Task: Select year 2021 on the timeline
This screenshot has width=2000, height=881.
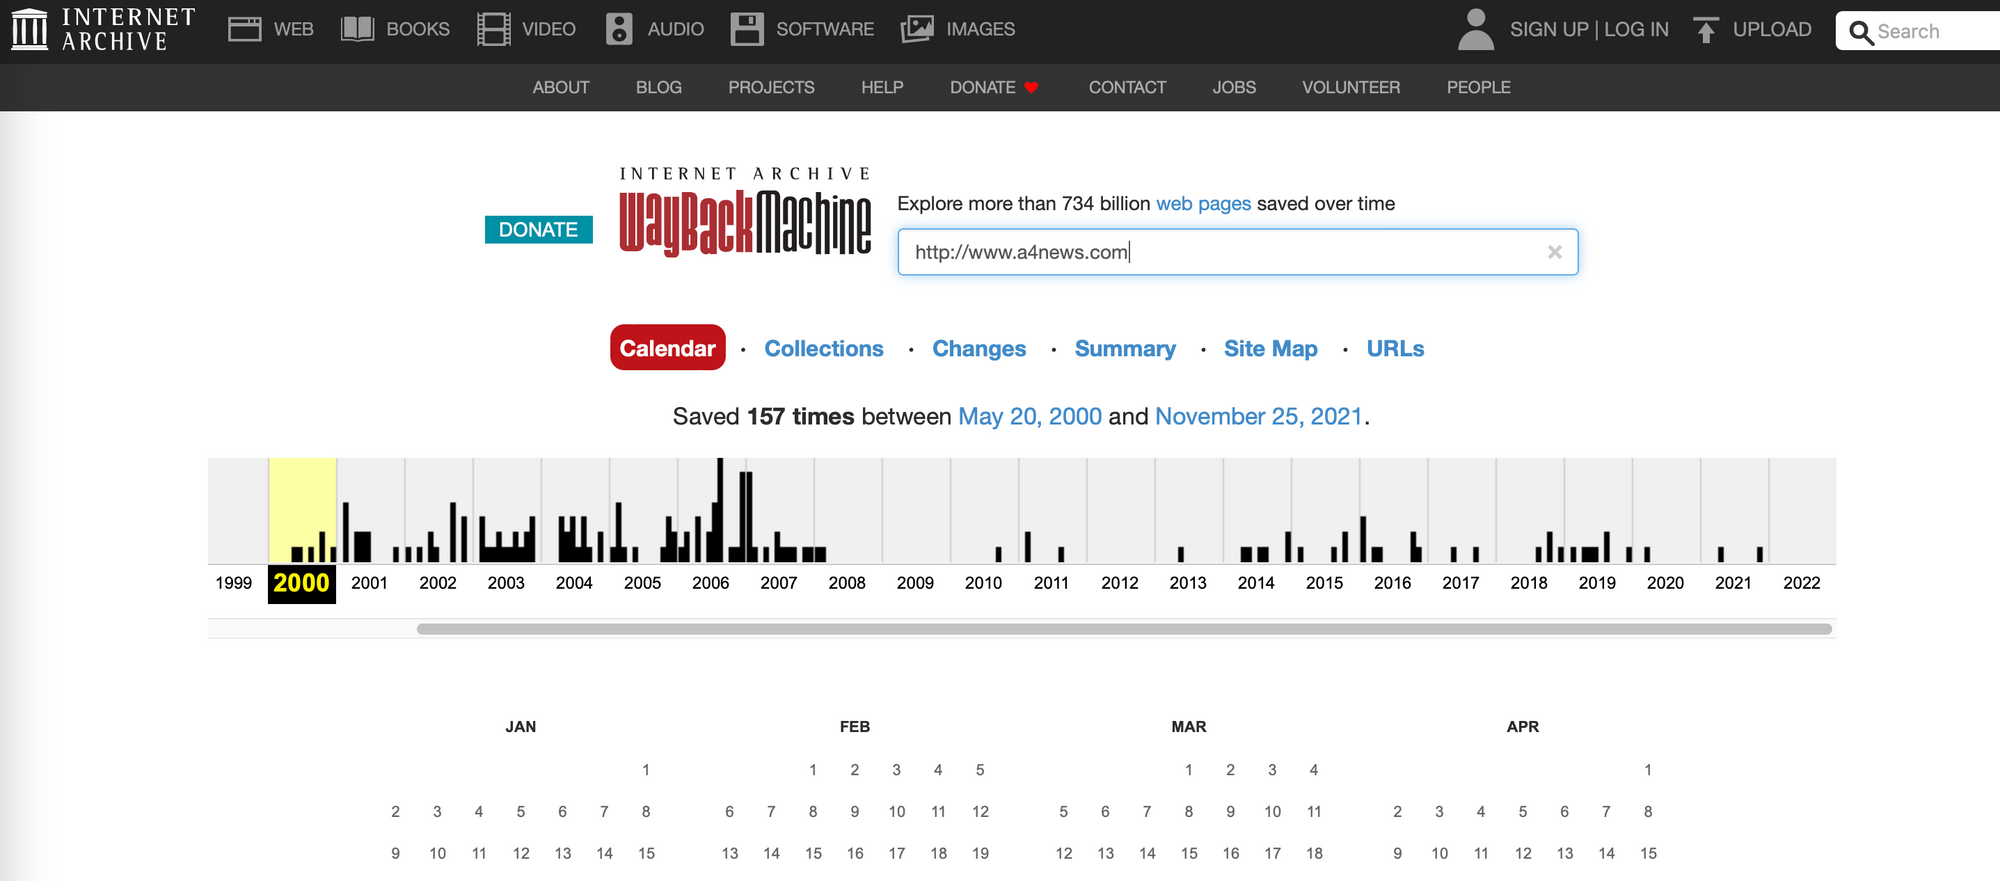Action: (x=1733, y=583)
